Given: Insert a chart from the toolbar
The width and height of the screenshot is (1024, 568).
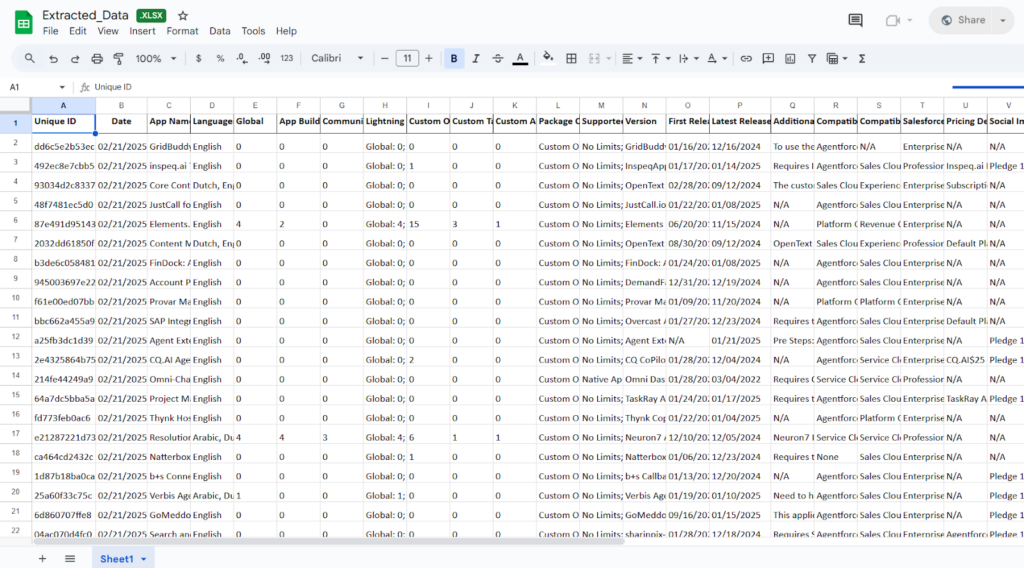Looking at the screenshot, I should pyautogui.click(x=790, y=59).
